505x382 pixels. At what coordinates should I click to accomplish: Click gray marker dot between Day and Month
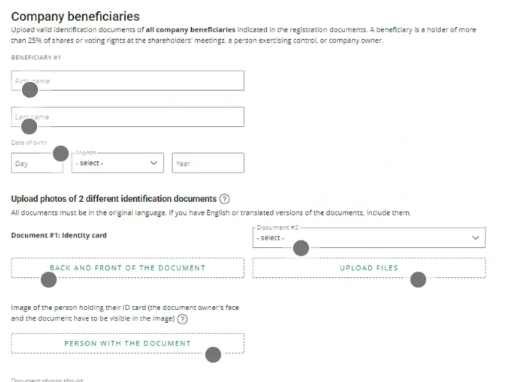(x=61, y=153)
